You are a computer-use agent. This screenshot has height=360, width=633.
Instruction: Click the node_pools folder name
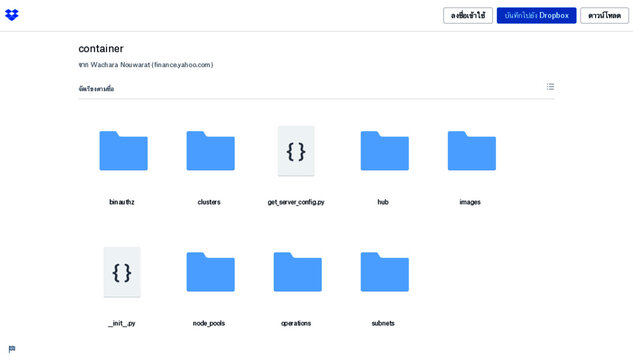[209, 323]
